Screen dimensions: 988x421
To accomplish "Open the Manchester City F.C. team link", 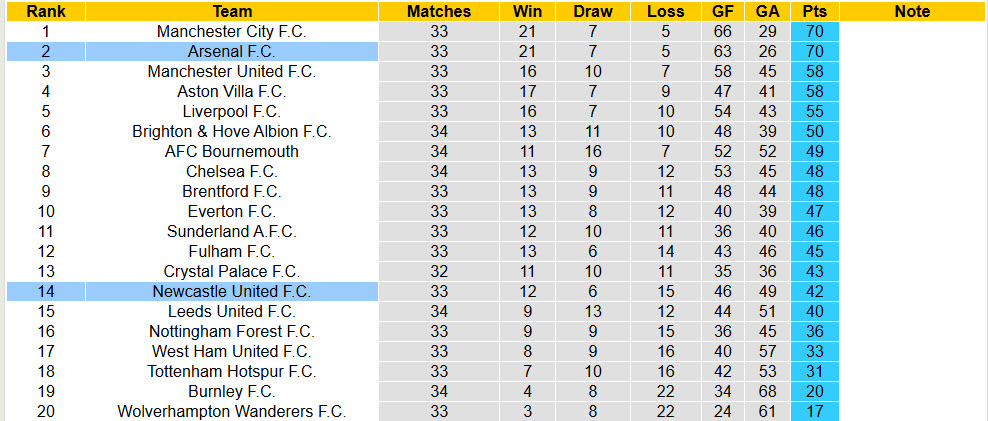I will 232,32.
